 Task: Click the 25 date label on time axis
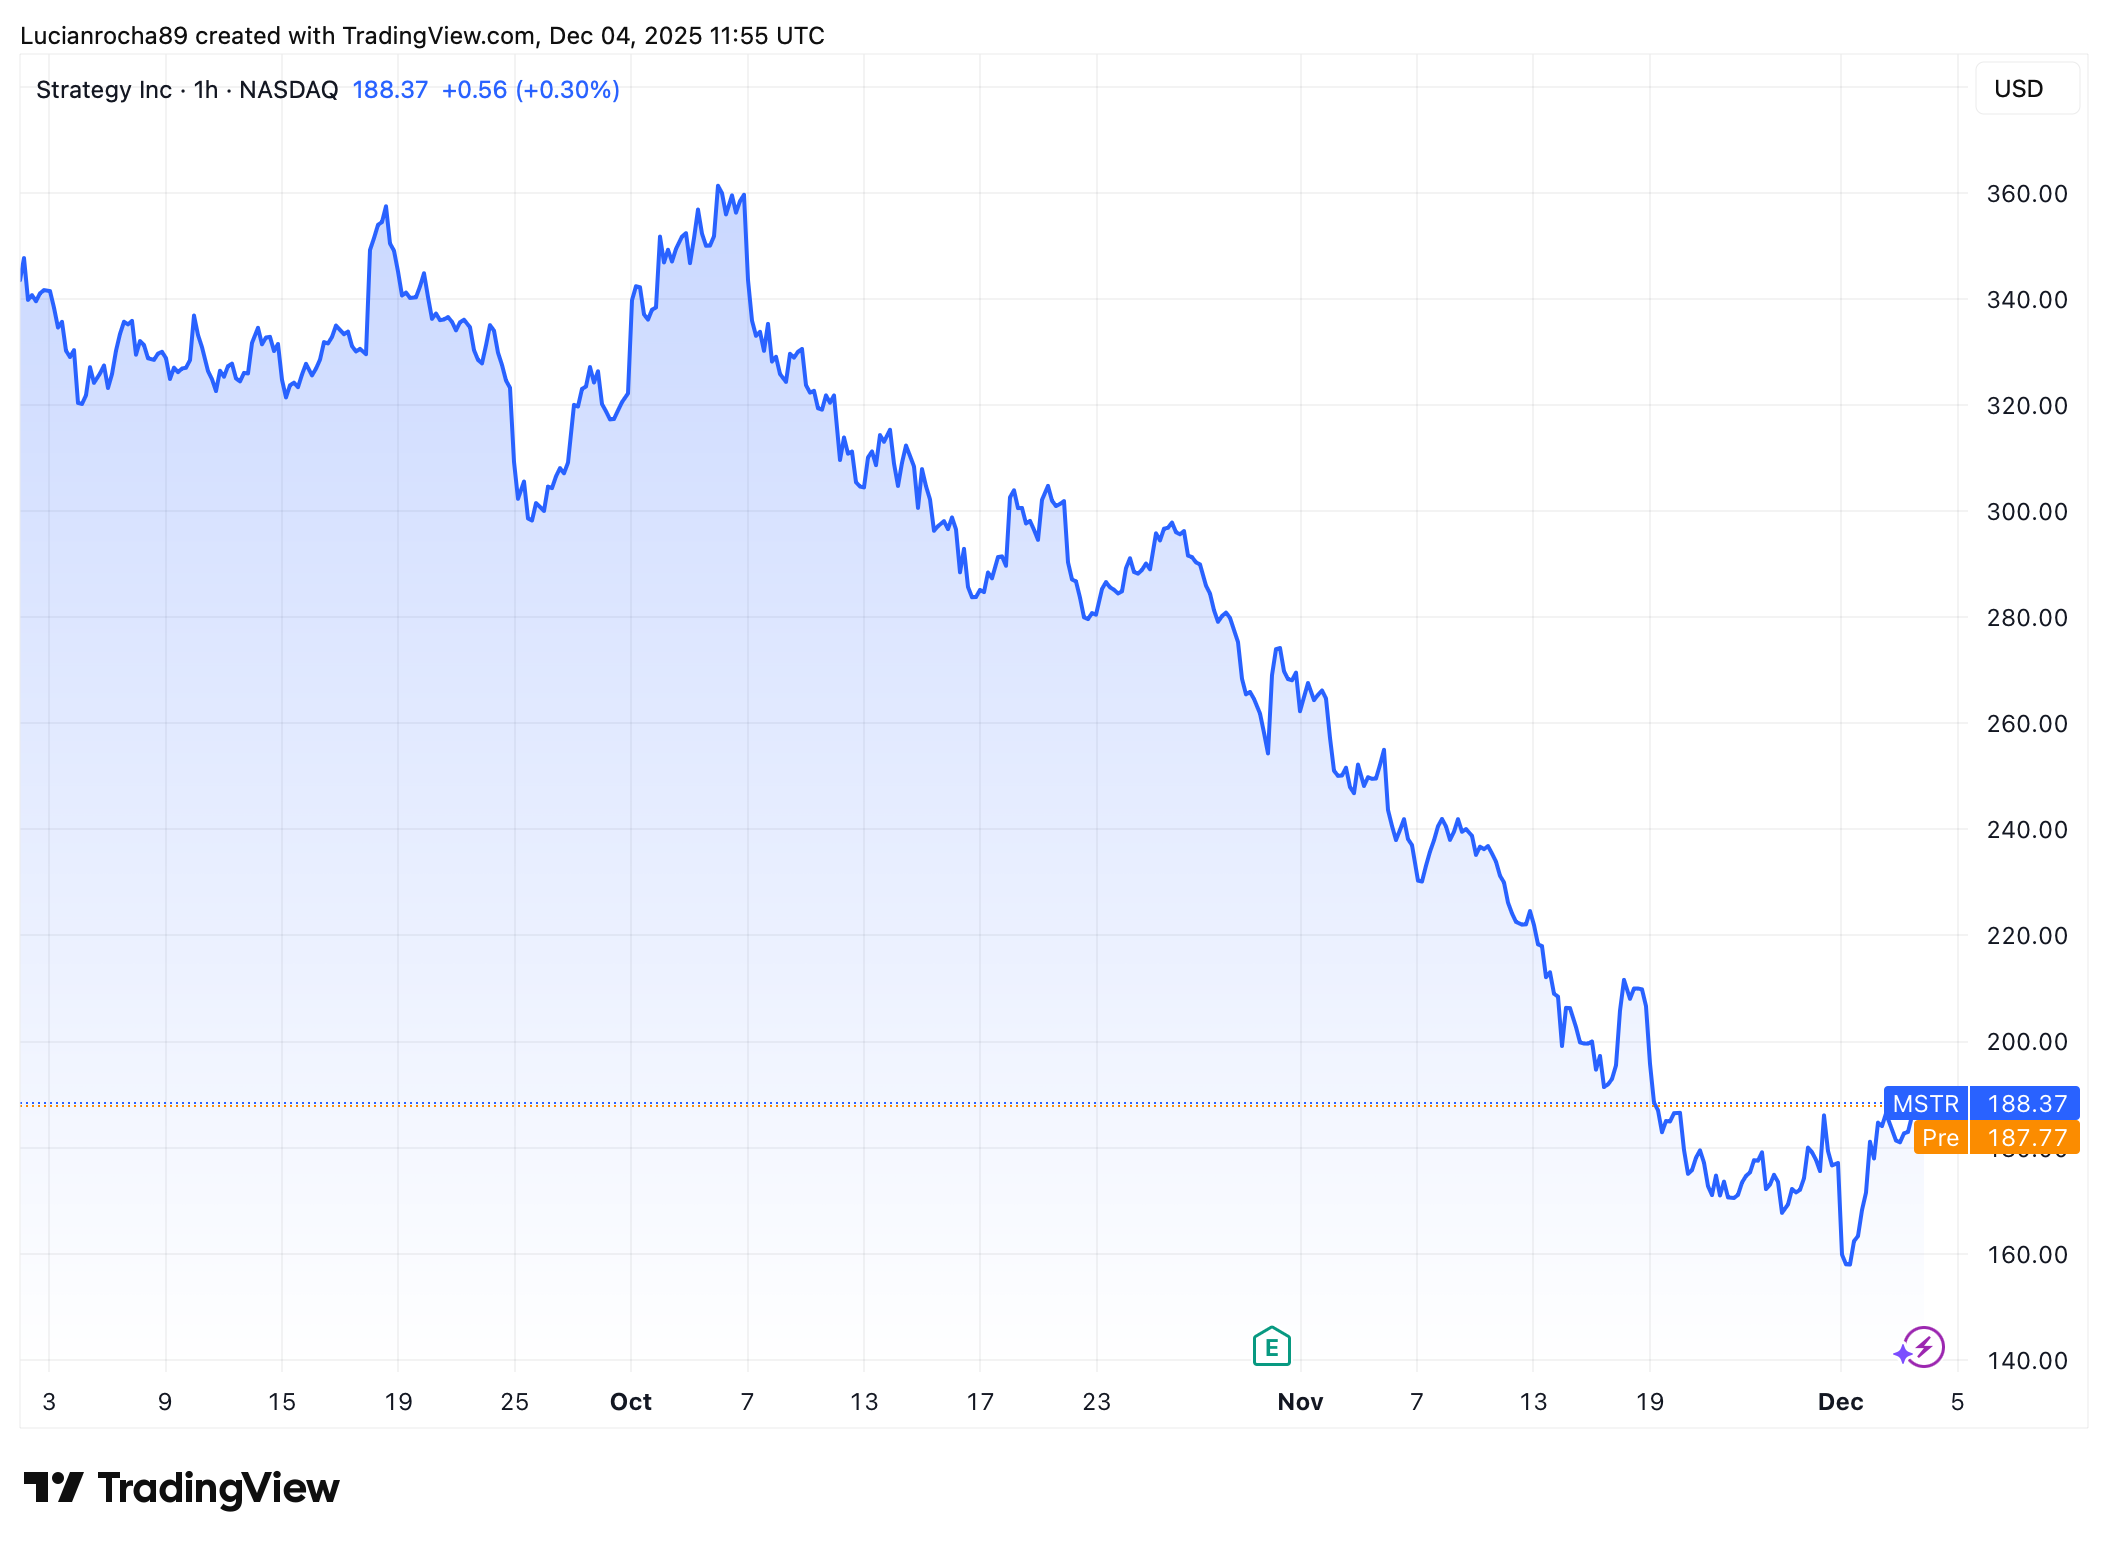click(514, 1402)
